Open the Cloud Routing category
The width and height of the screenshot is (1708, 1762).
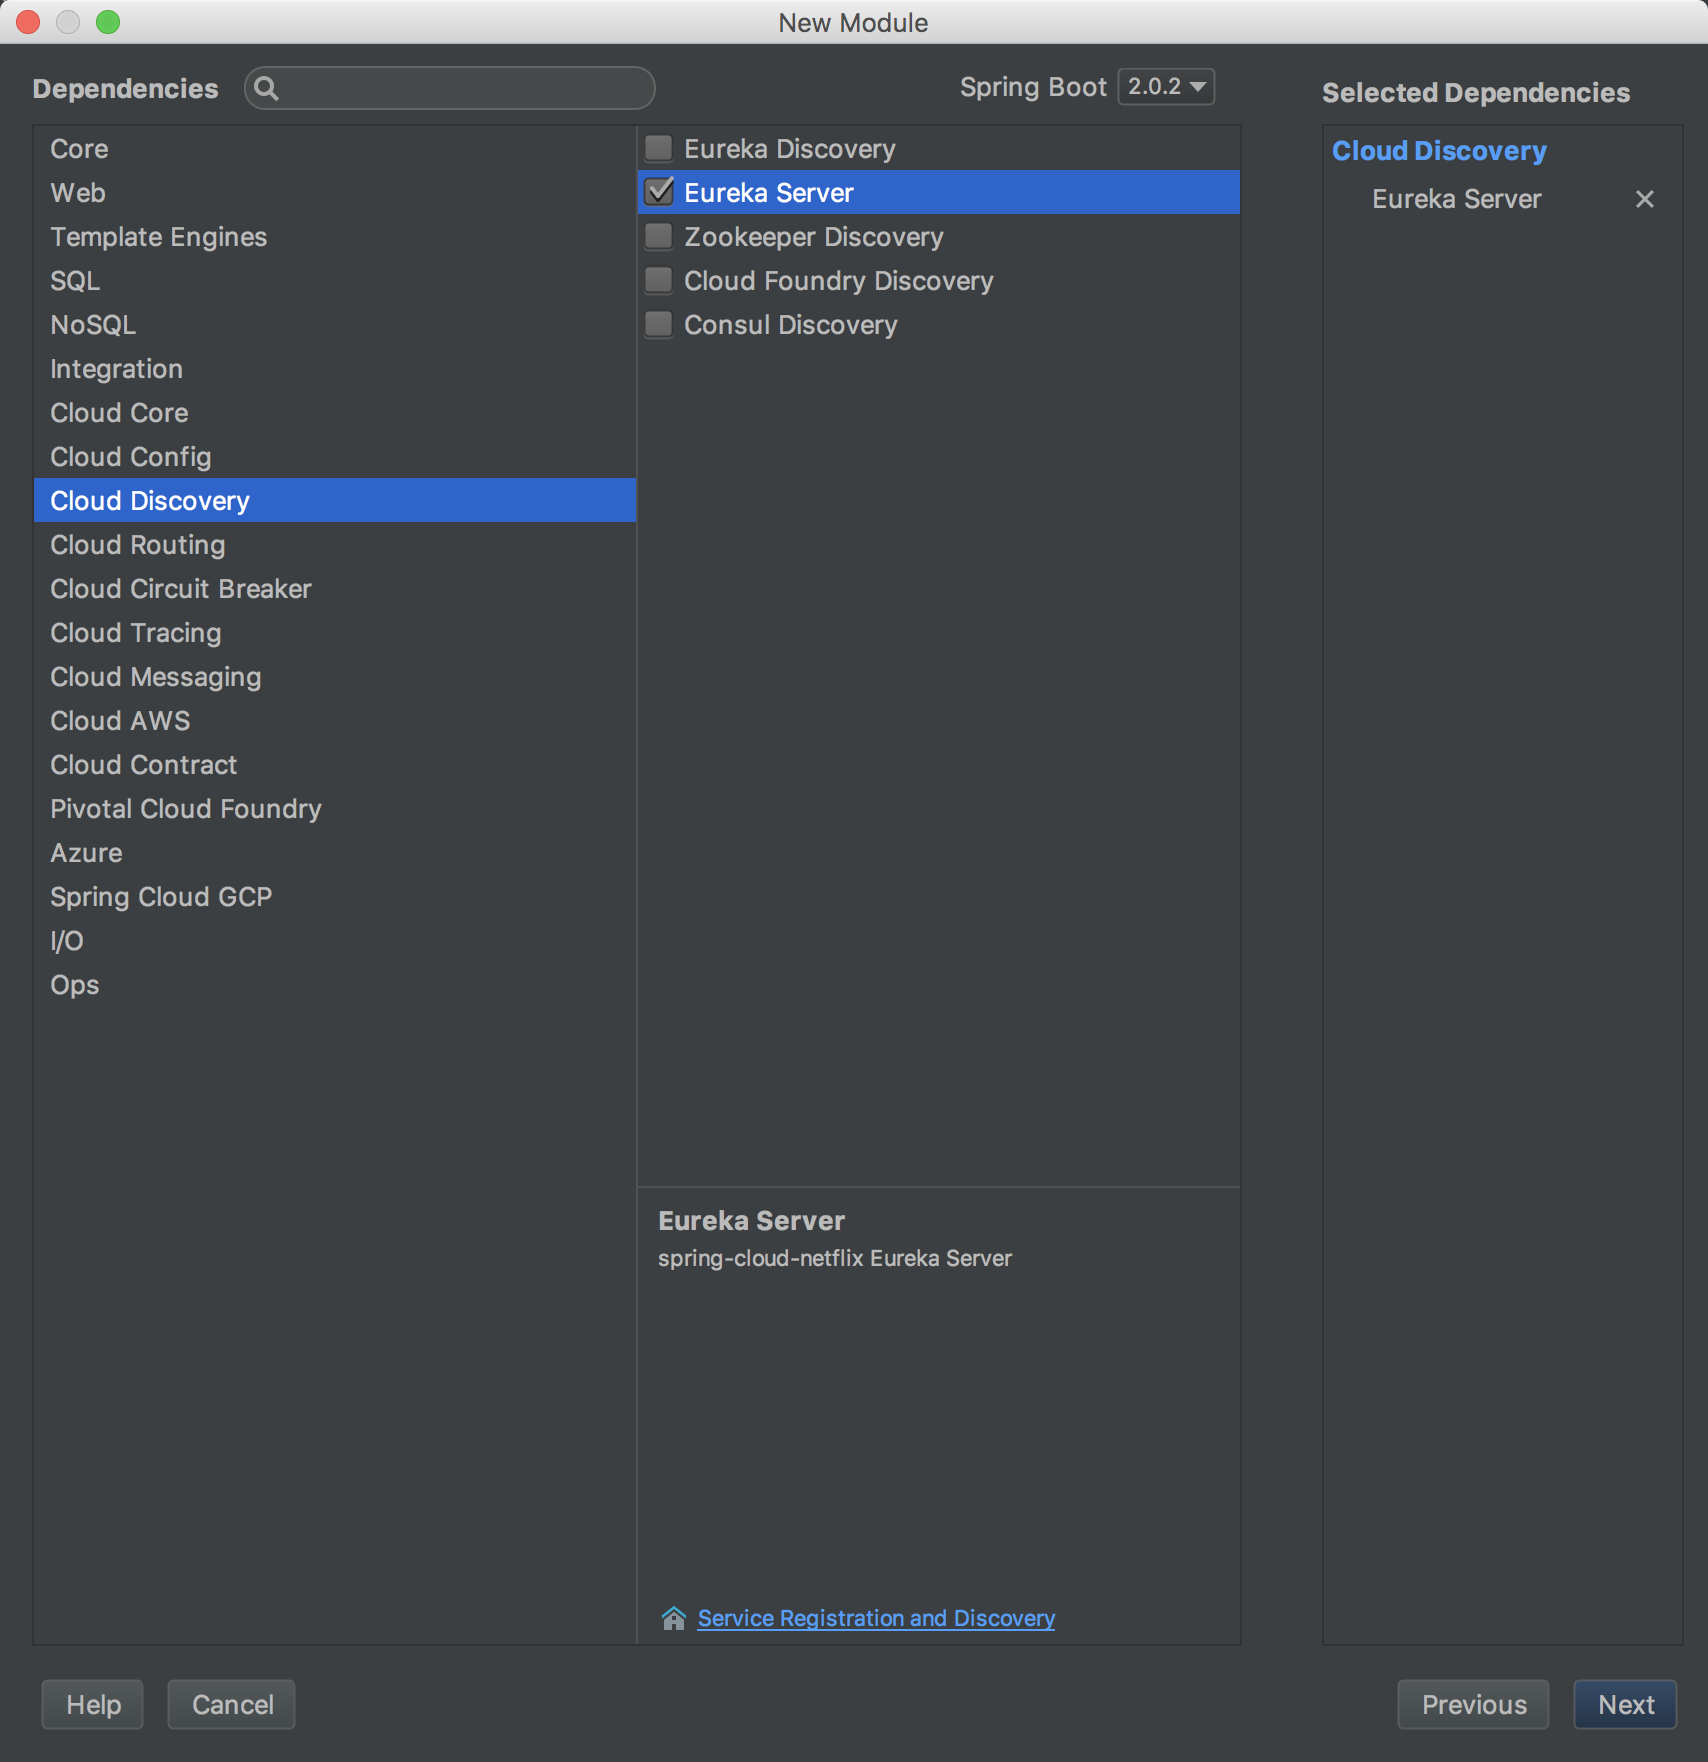(x=138, y=545)
